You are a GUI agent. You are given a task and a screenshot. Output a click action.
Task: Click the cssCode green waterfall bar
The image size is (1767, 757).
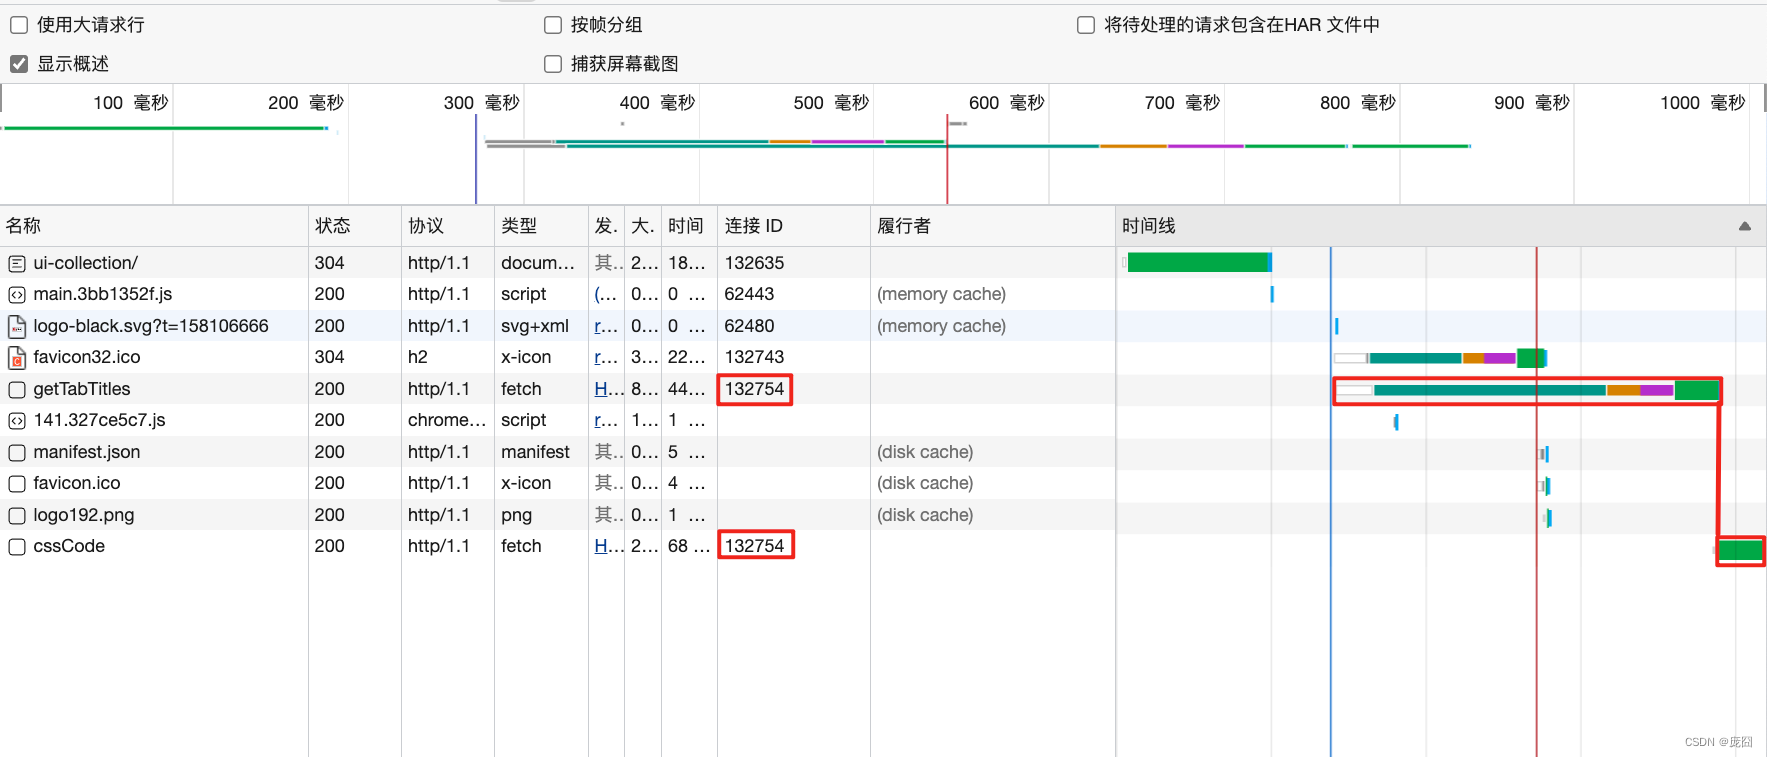[1740, 550]
